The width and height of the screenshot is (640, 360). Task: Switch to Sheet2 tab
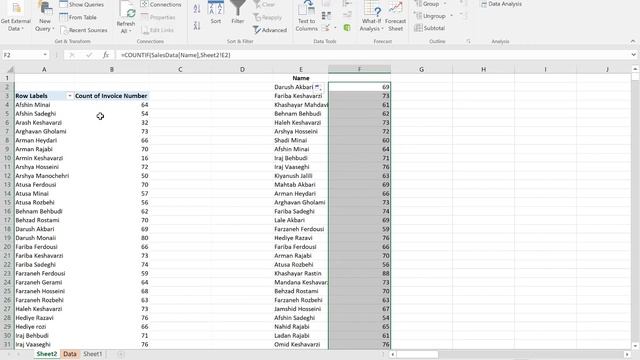pyautogui.click(x=47, y=354)
